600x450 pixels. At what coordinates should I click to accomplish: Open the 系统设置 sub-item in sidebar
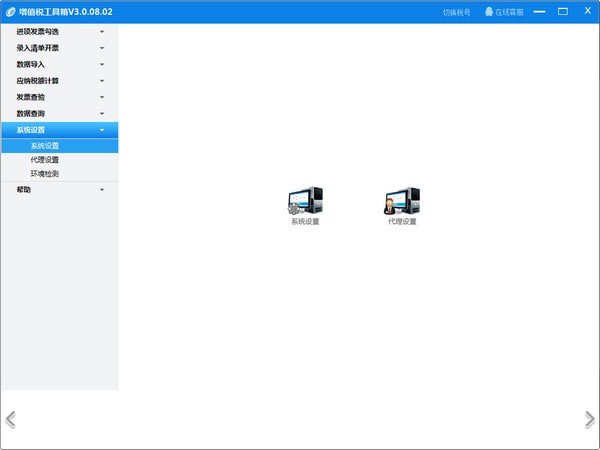coord(60,146)
